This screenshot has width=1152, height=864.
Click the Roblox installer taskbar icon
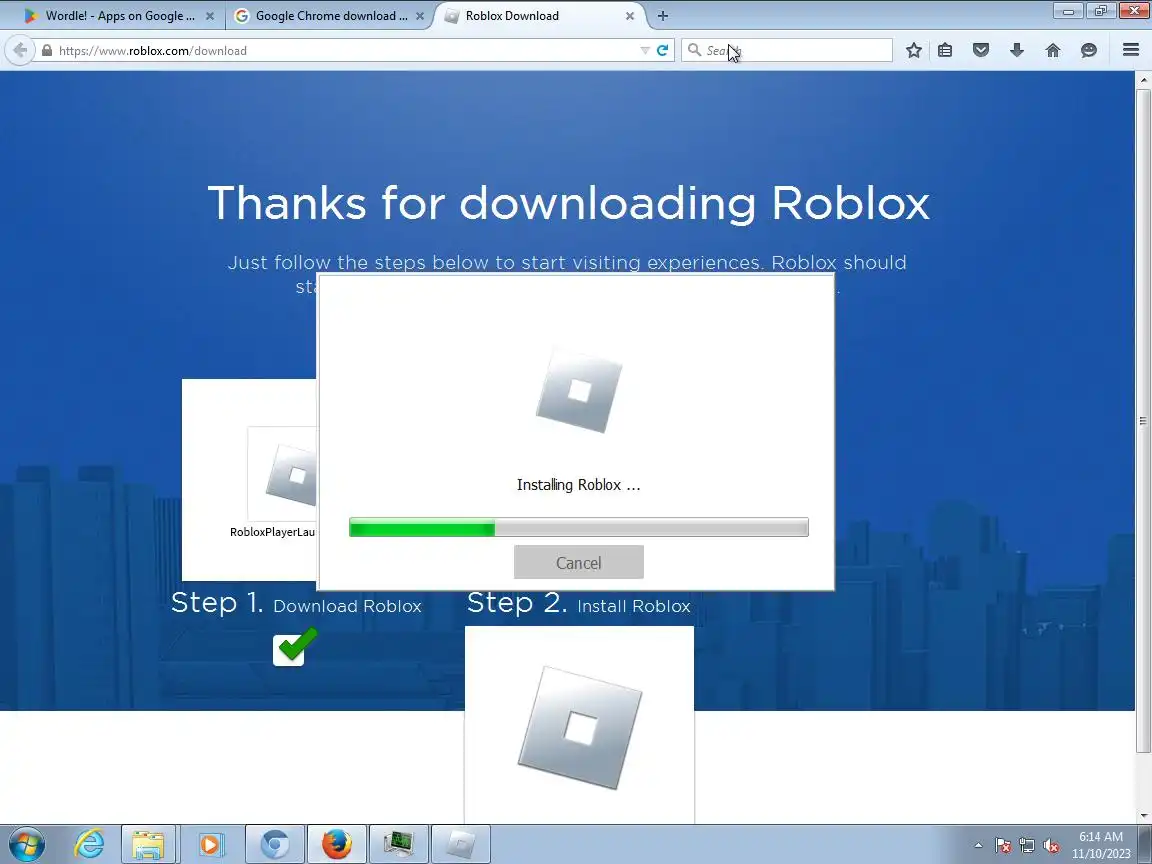[461, 844]
